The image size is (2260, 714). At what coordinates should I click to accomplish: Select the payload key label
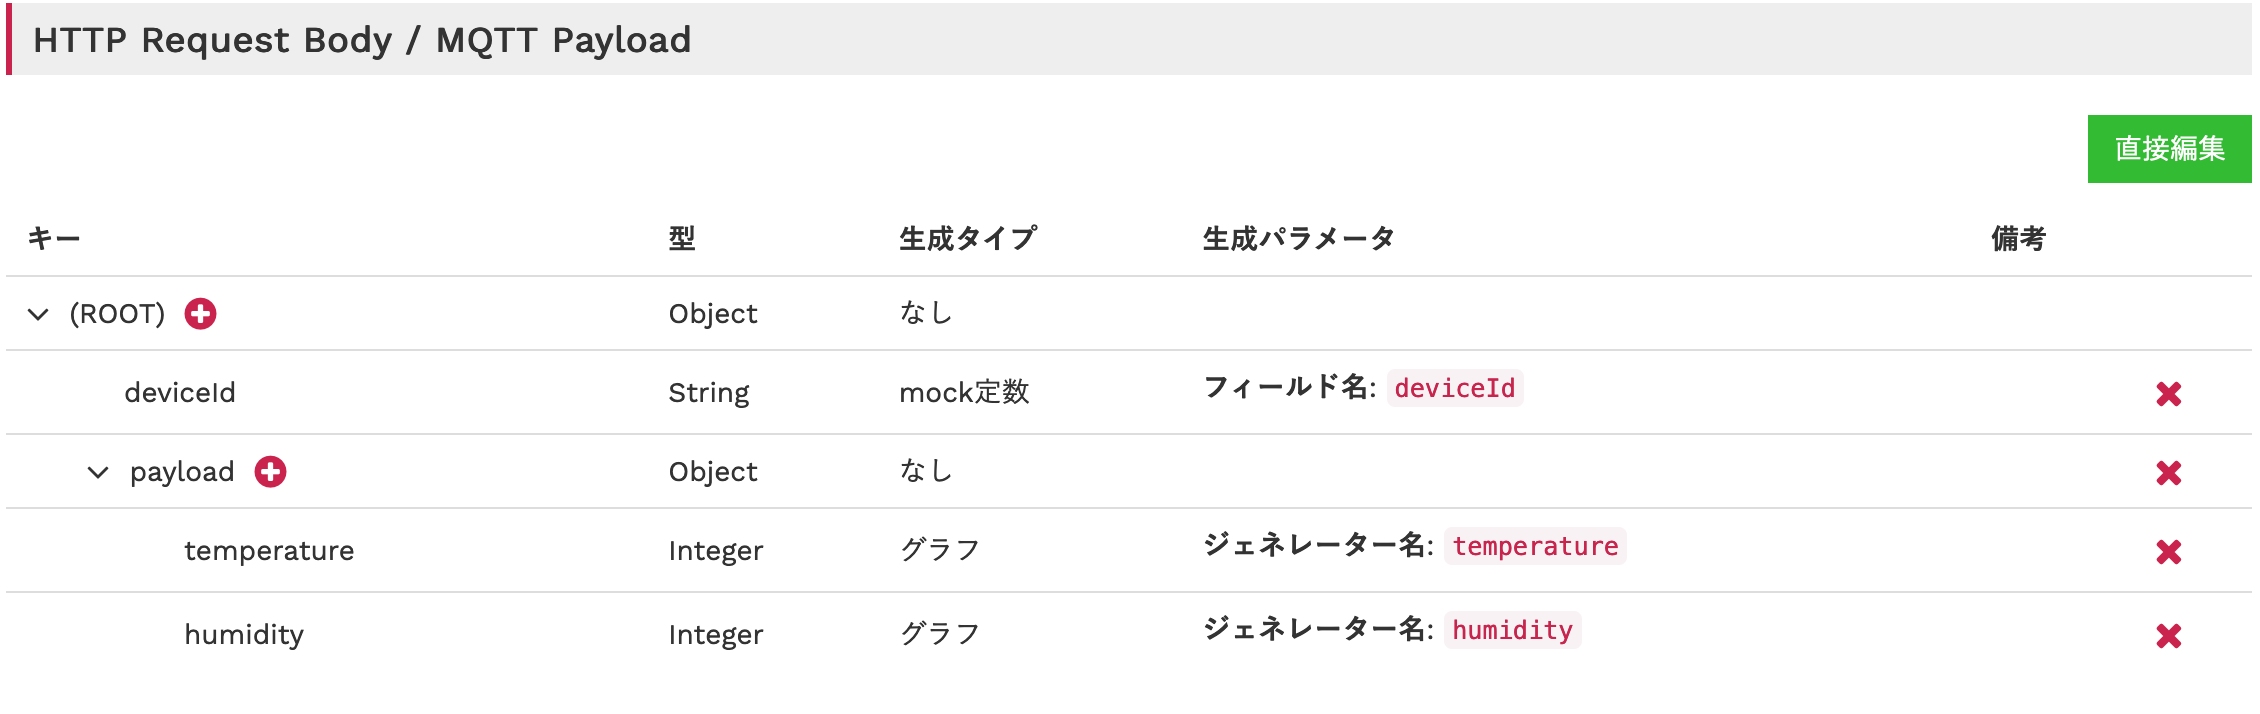tap(182, 472)
